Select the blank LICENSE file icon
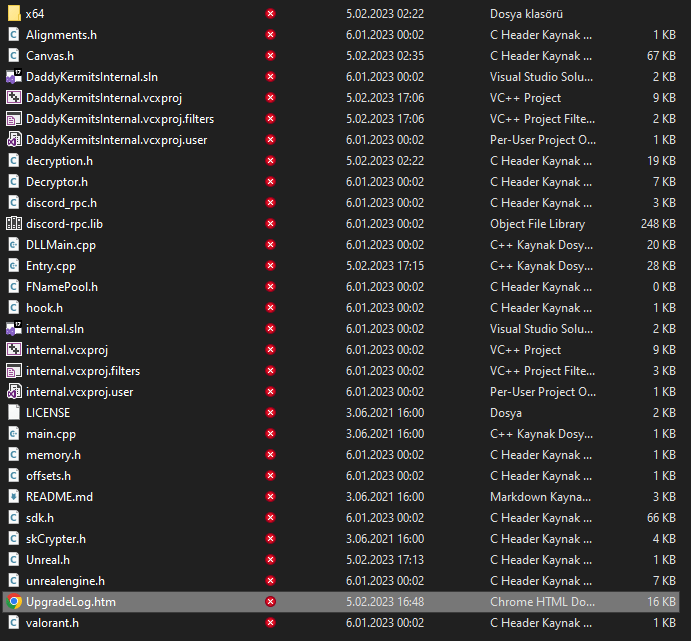The height and width of the screenshot is (641, 691). coord(14,413)
